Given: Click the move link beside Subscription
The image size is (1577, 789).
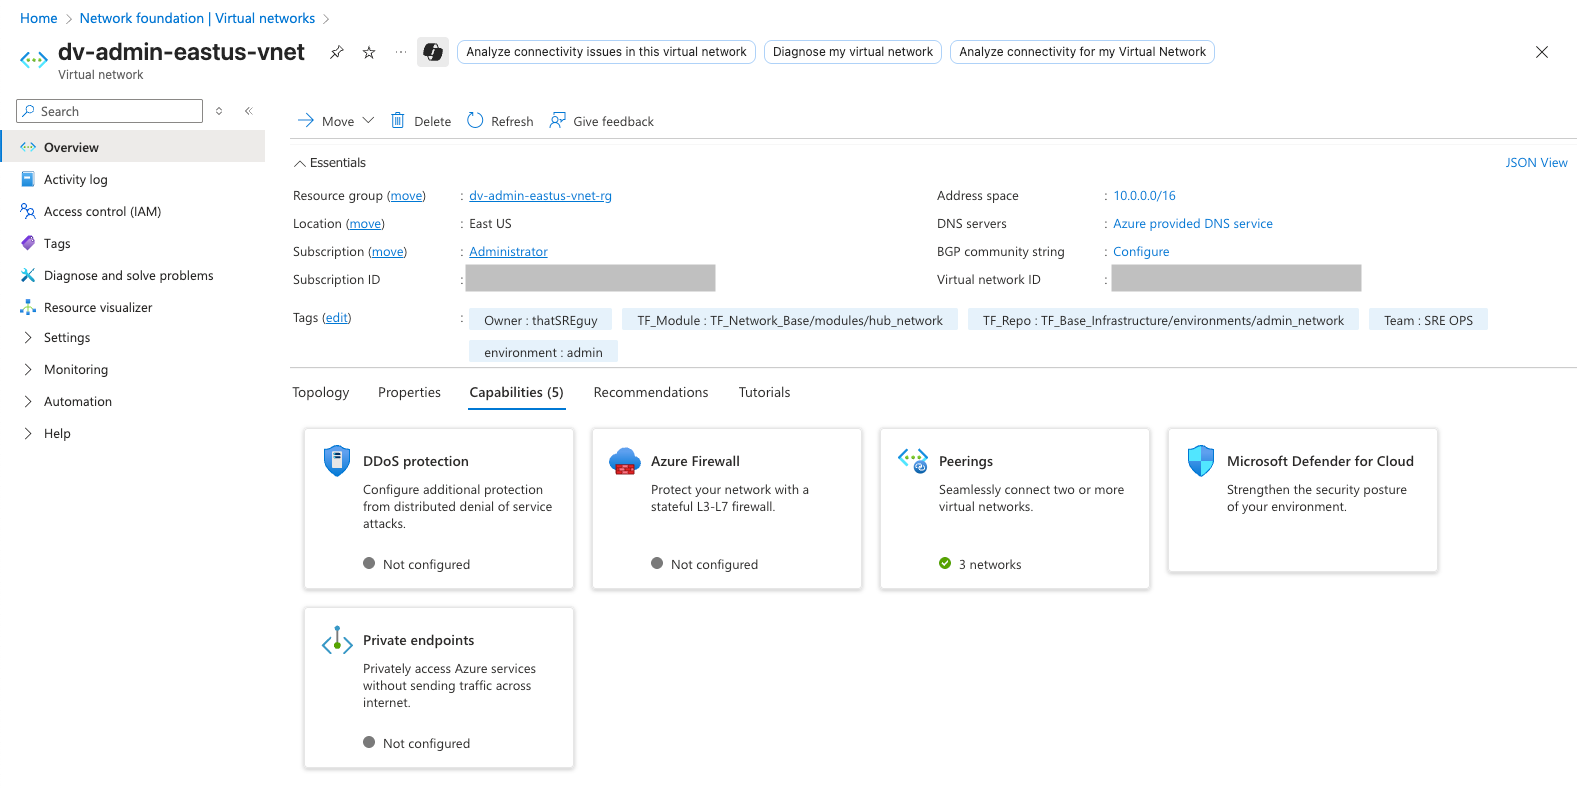Looking at the screenshot, I should (388, 252).
